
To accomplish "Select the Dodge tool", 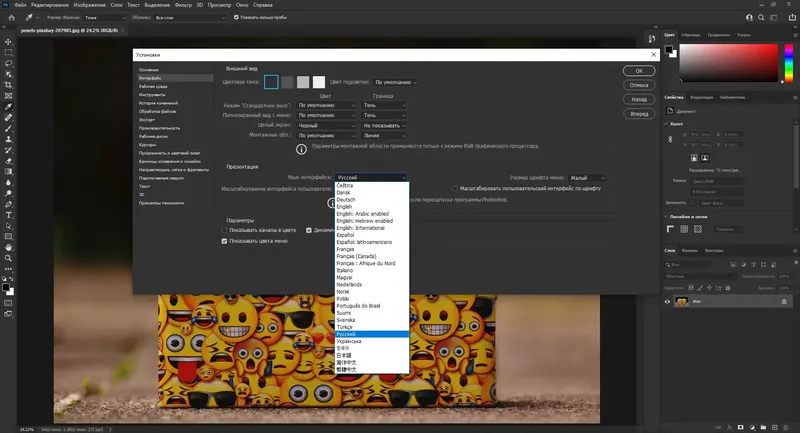I will click(x=8, y=193).
